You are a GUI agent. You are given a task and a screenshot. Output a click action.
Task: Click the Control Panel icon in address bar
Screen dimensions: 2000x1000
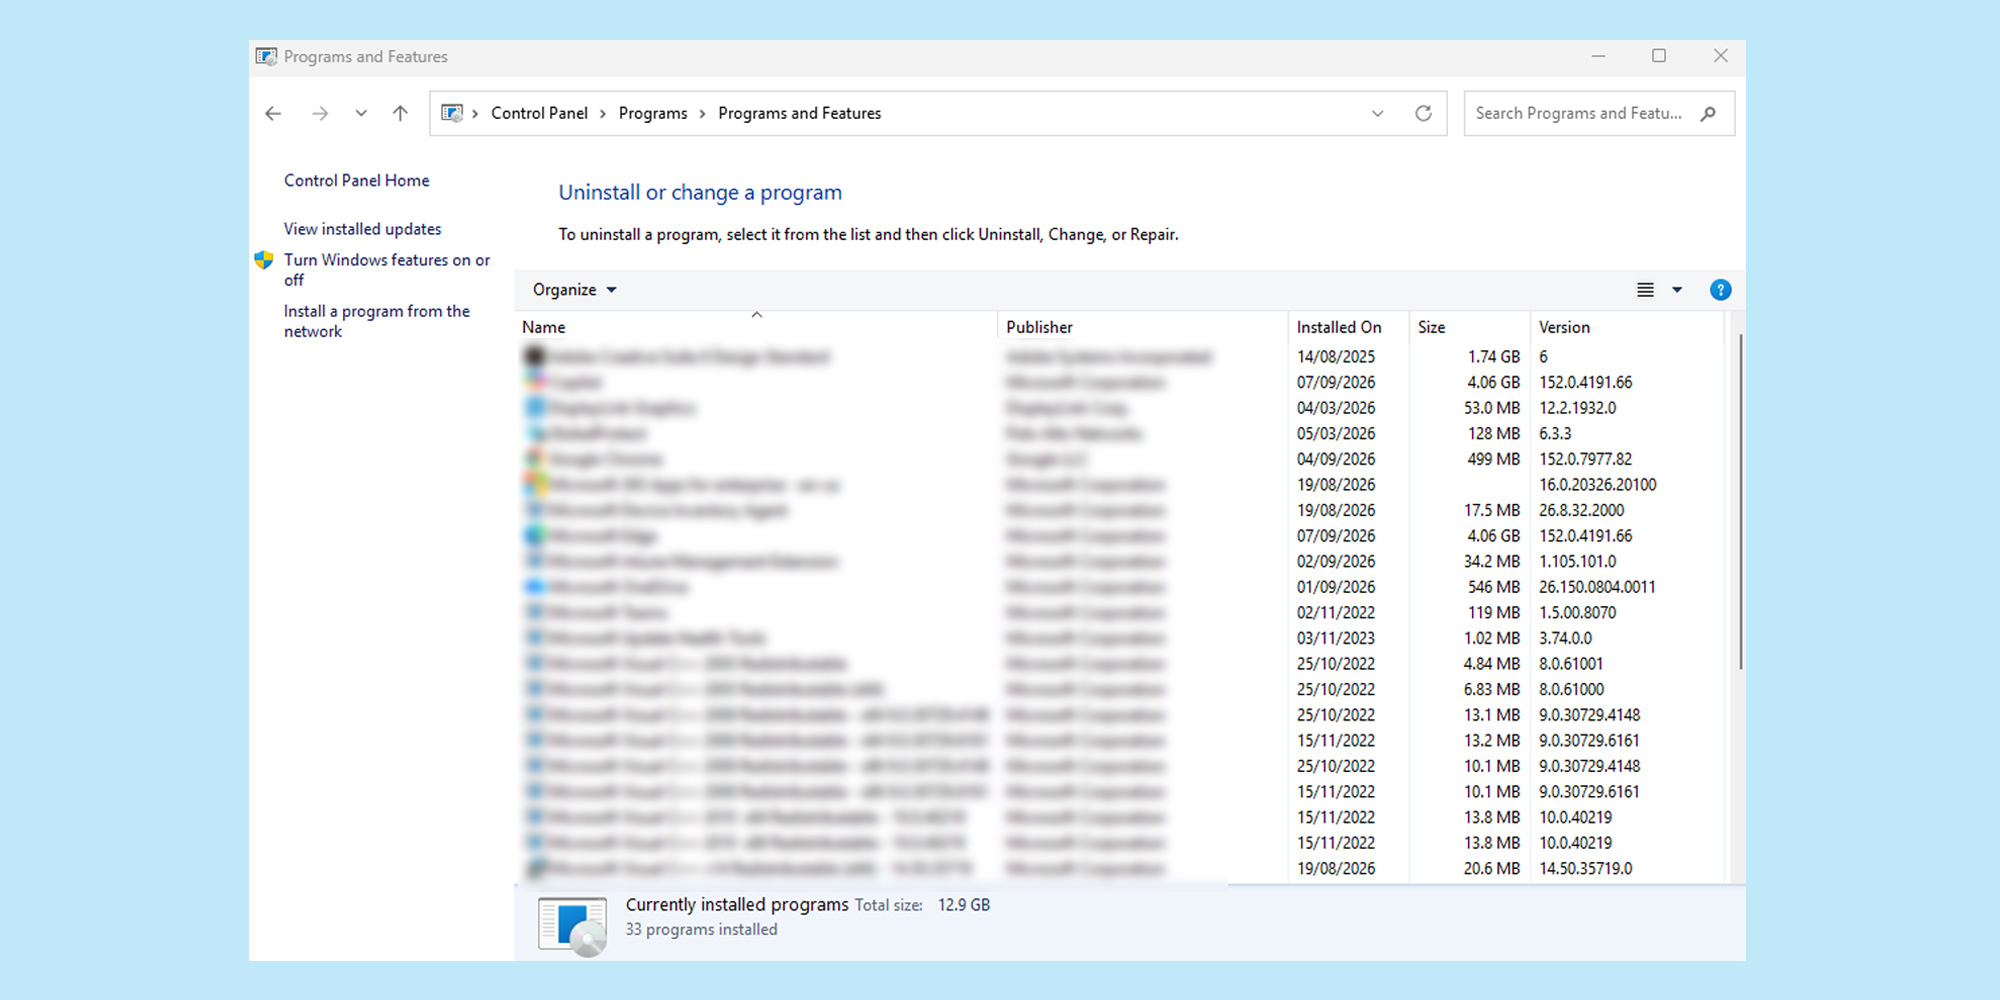[452, 114]
